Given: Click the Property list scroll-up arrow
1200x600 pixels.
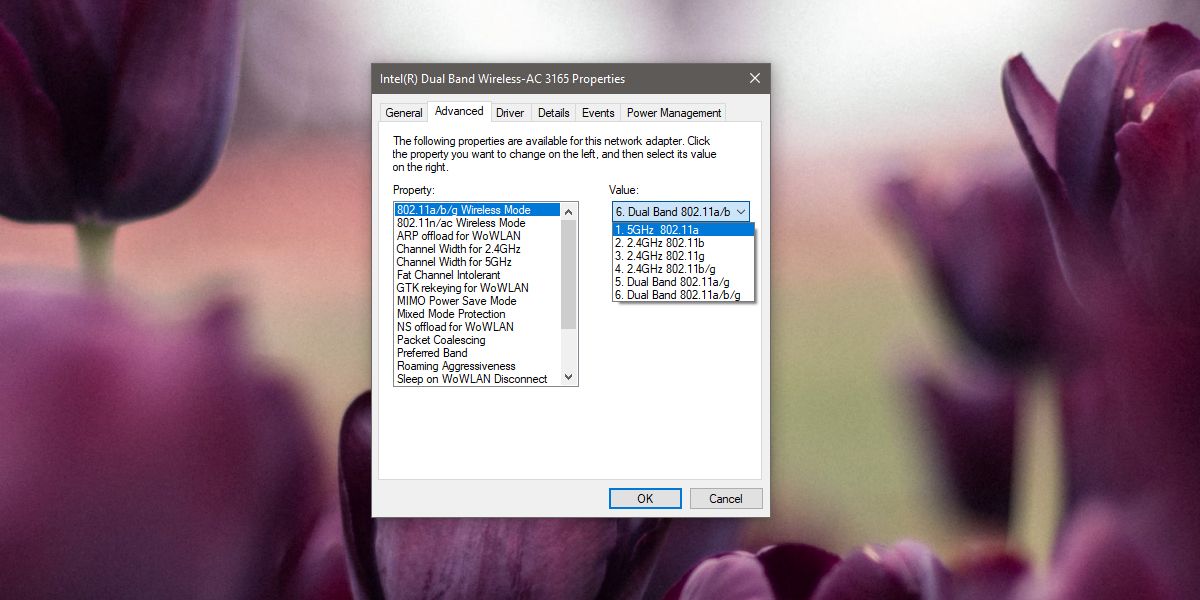Looking at the screenshot, I should pos(569,211).
